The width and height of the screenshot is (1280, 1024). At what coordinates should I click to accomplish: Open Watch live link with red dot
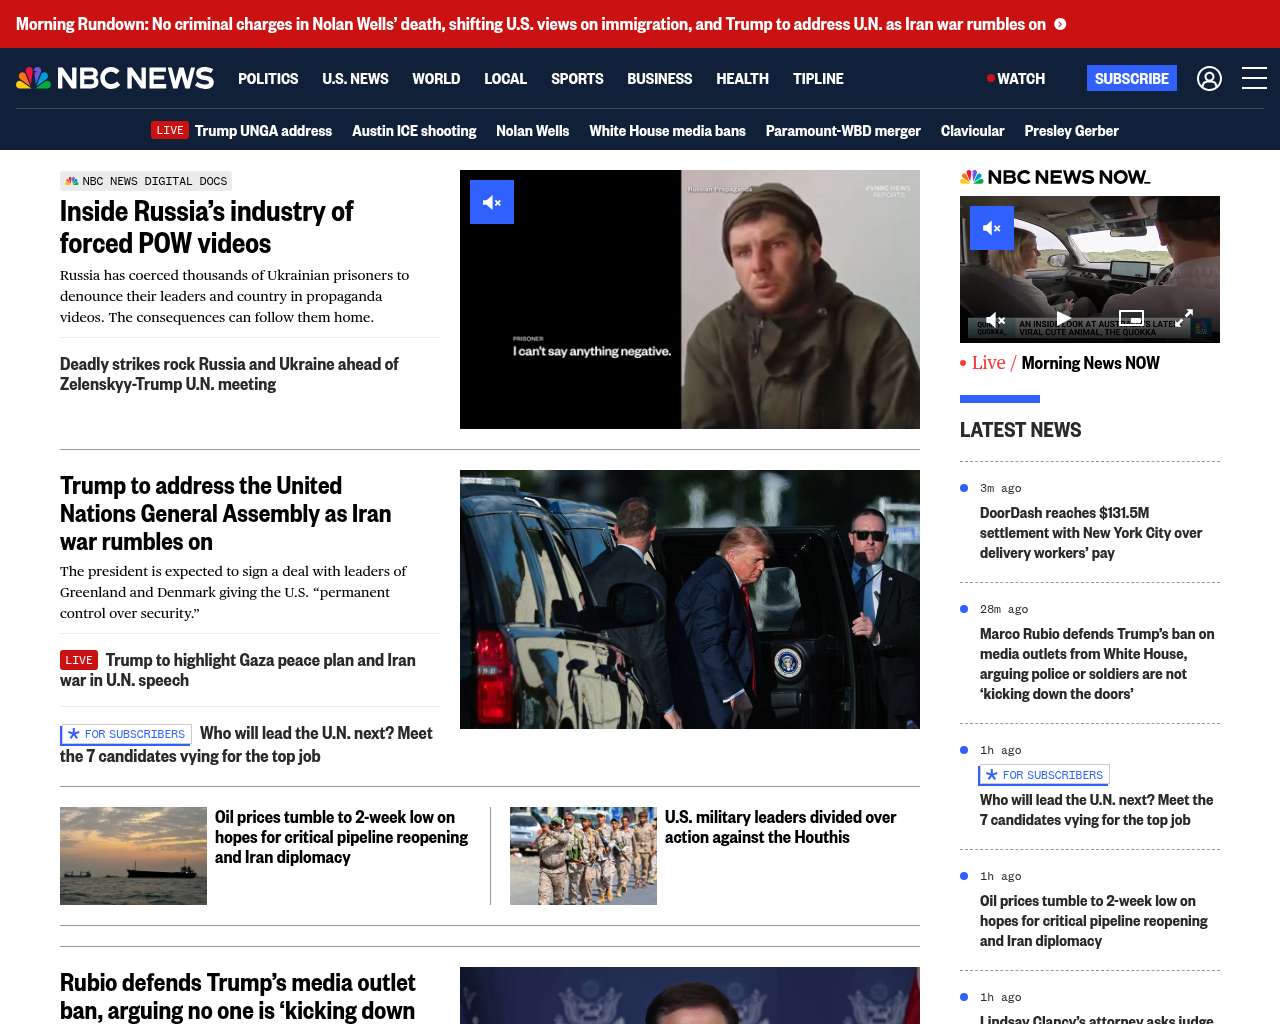pos(1016,78)
